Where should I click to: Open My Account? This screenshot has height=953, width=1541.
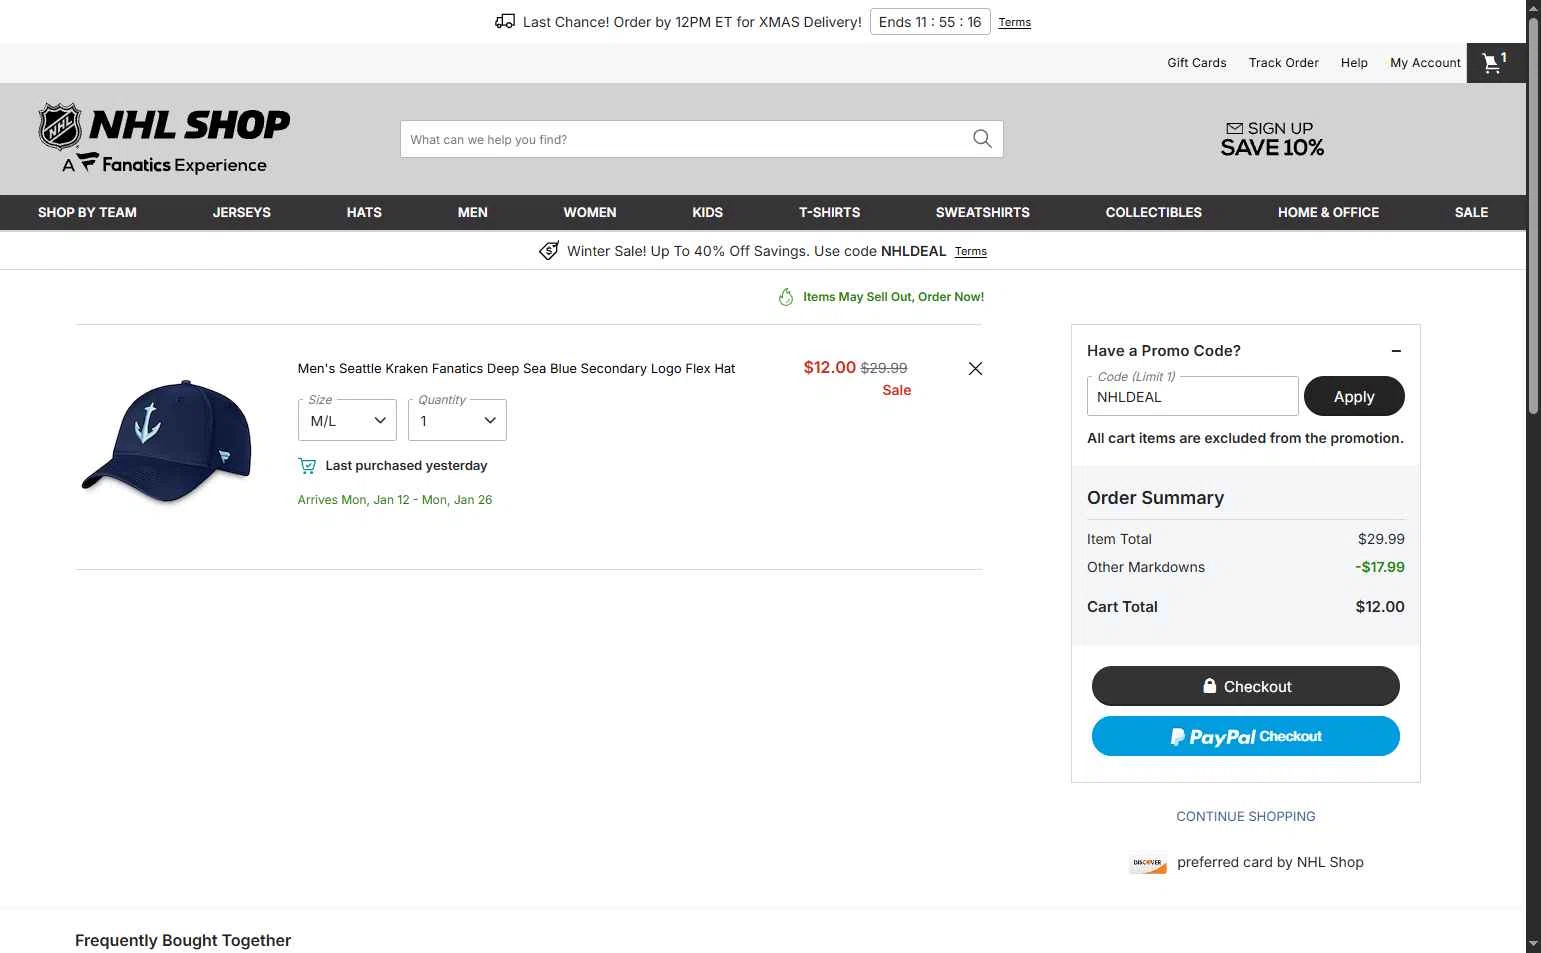(1426, 62)
